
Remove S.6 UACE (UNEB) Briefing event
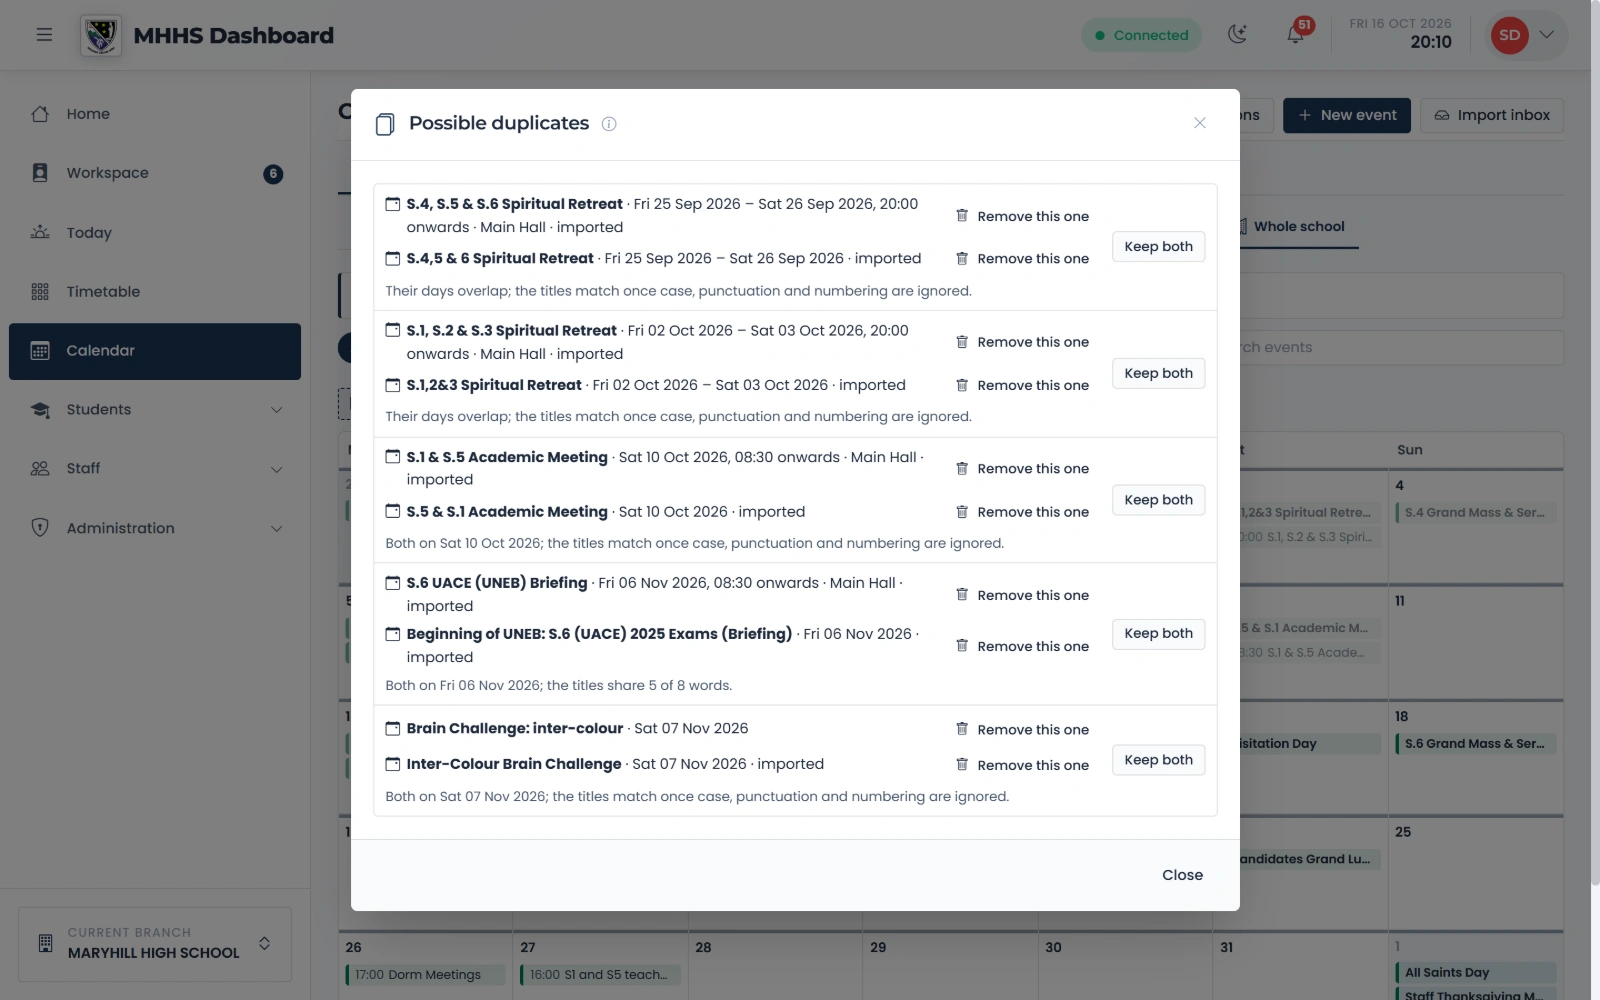(1022, 595)
